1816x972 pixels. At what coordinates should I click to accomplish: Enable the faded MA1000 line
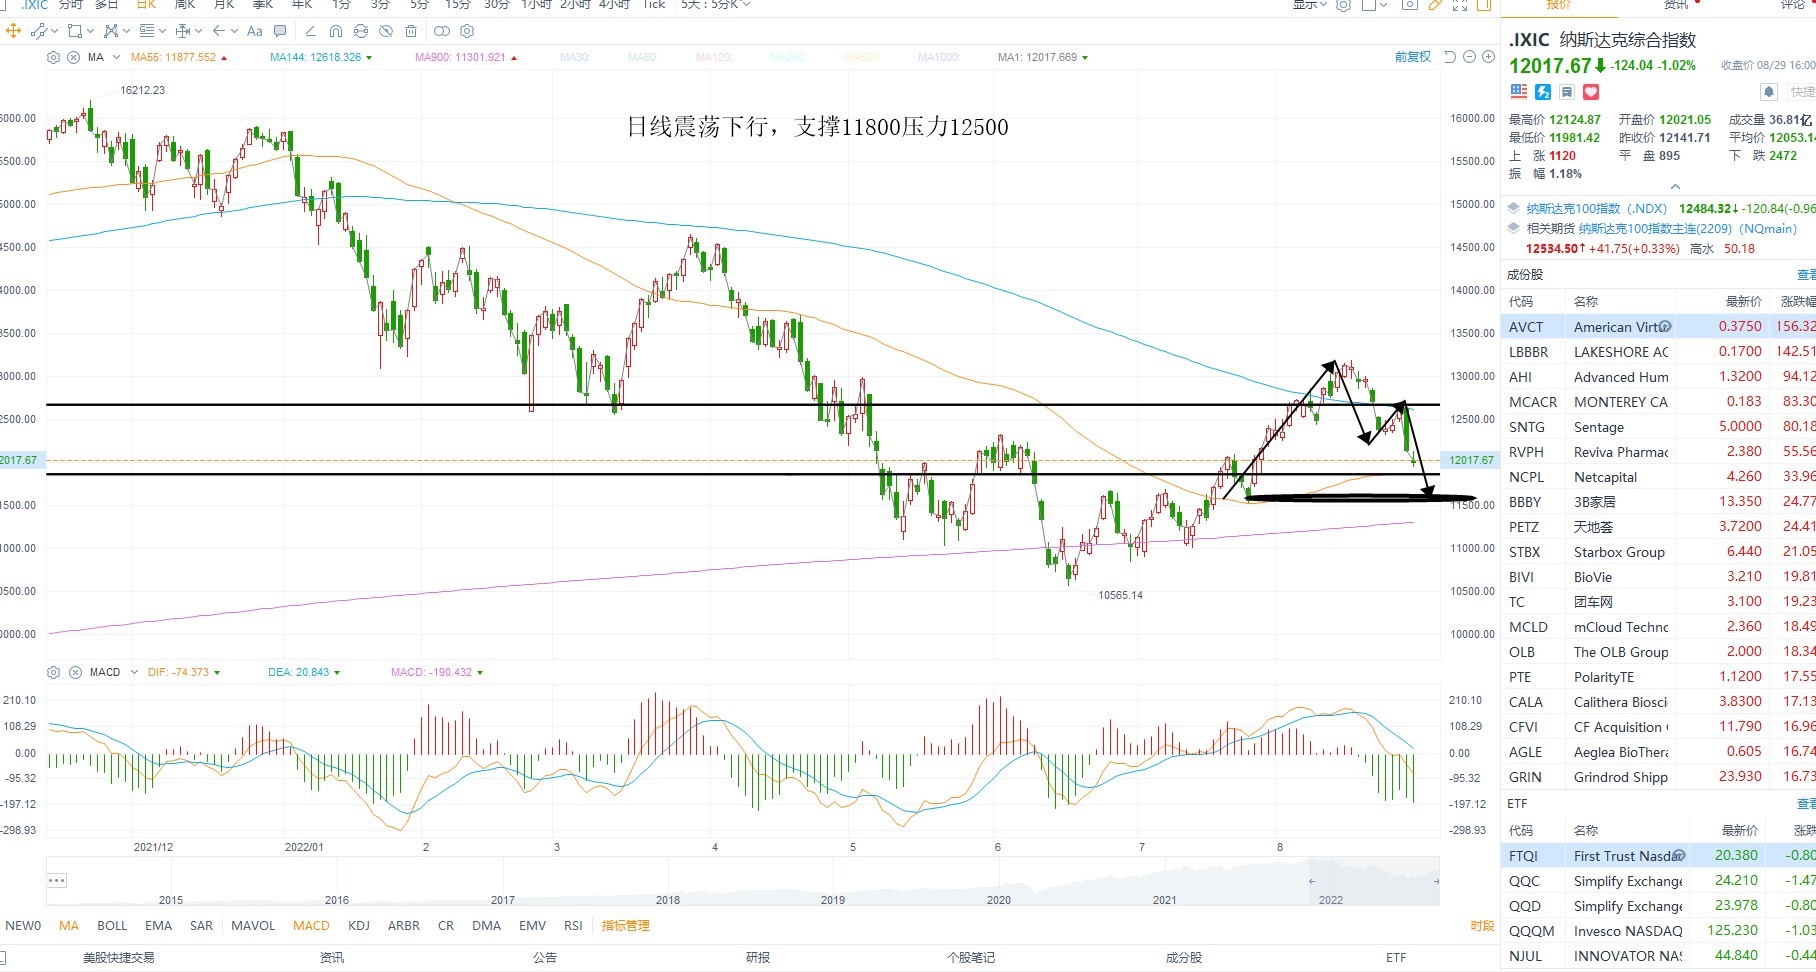click(939, 57)
